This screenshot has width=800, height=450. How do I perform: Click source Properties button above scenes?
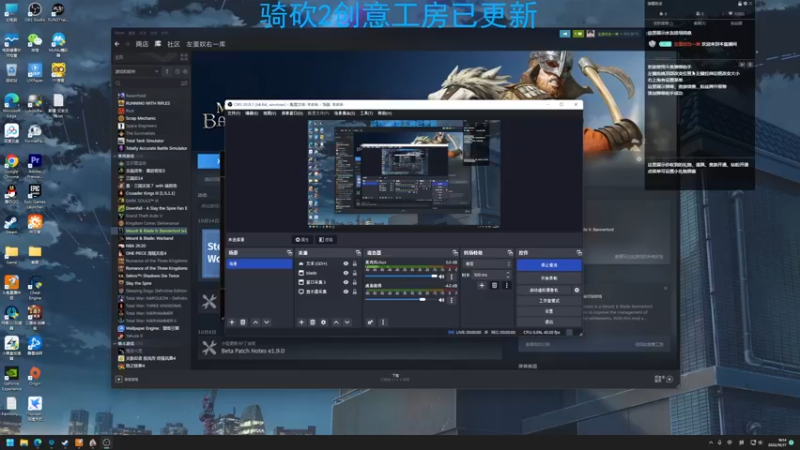[x=302, y=240]
